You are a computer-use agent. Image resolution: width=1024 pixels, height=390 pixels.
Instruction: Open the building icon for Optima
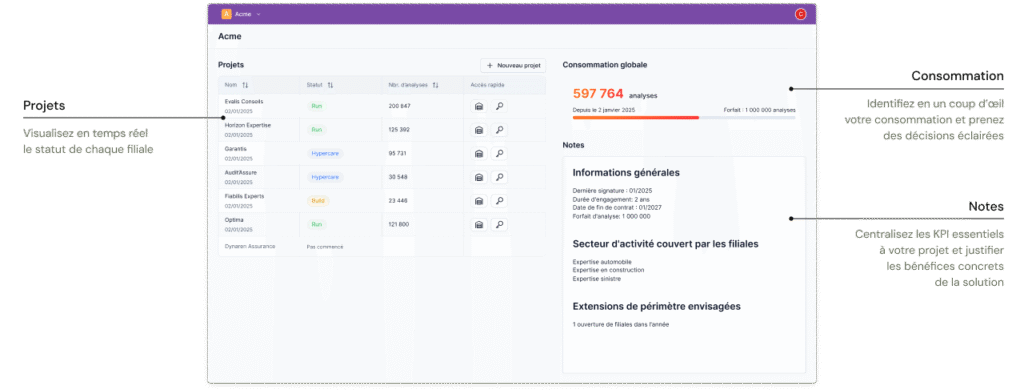[x=479, y=224]
